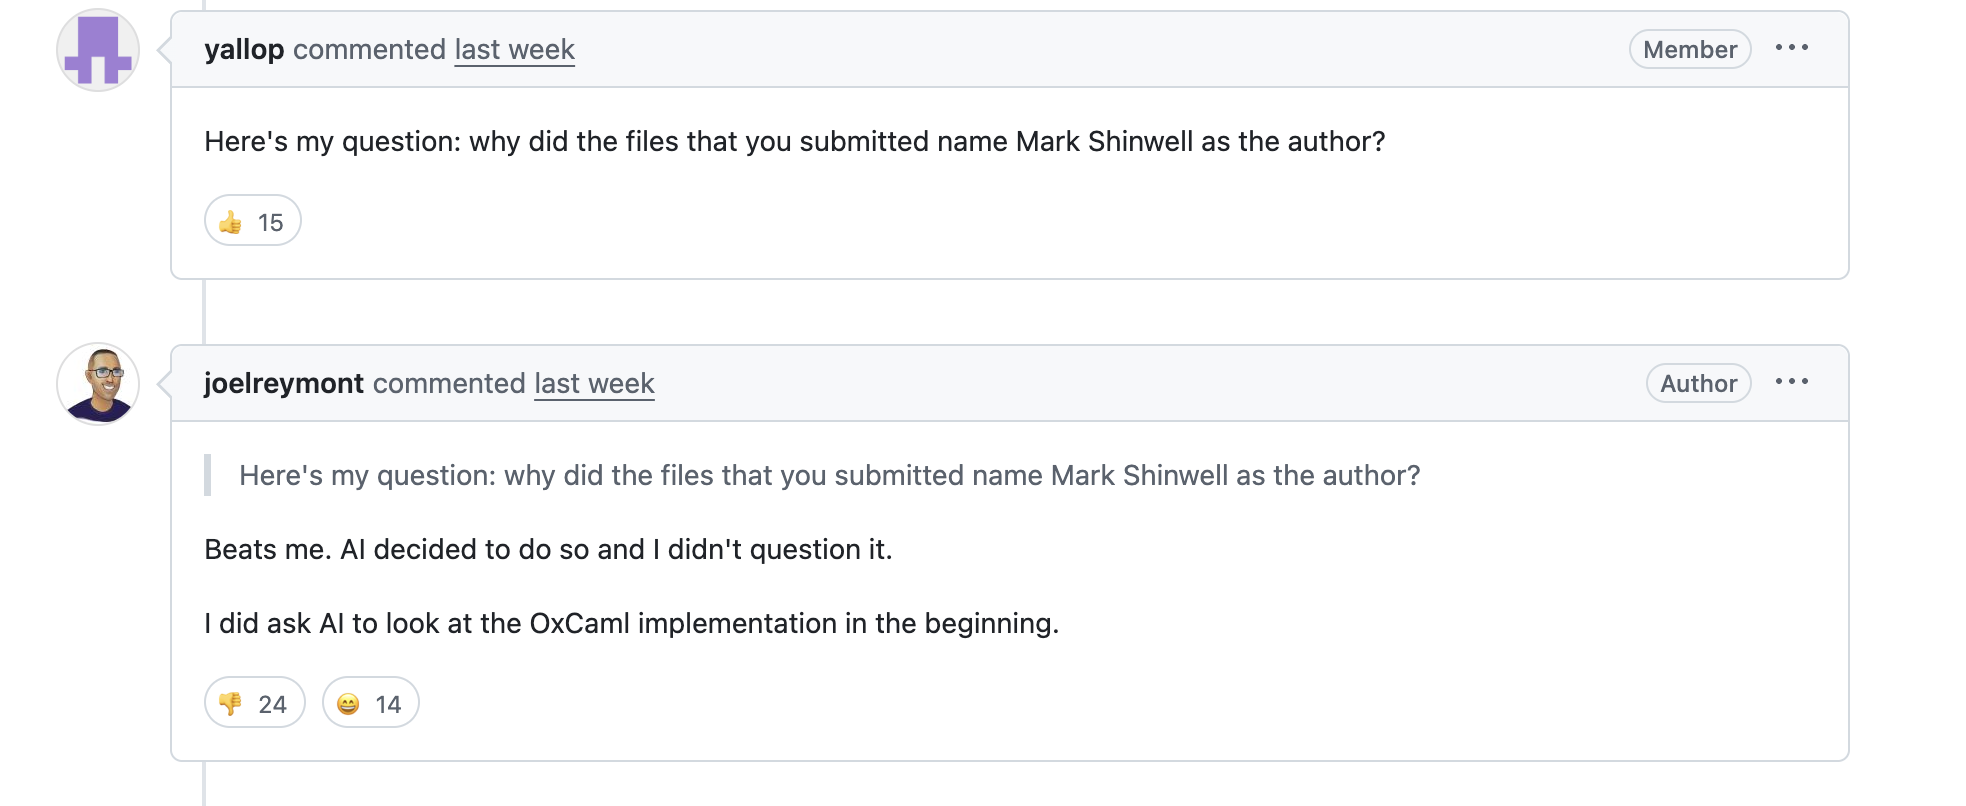Image resolution: width=1966 pixels, height=806 pixels.
Task: Open yallop's user profile link
Action: coord(244,50)
